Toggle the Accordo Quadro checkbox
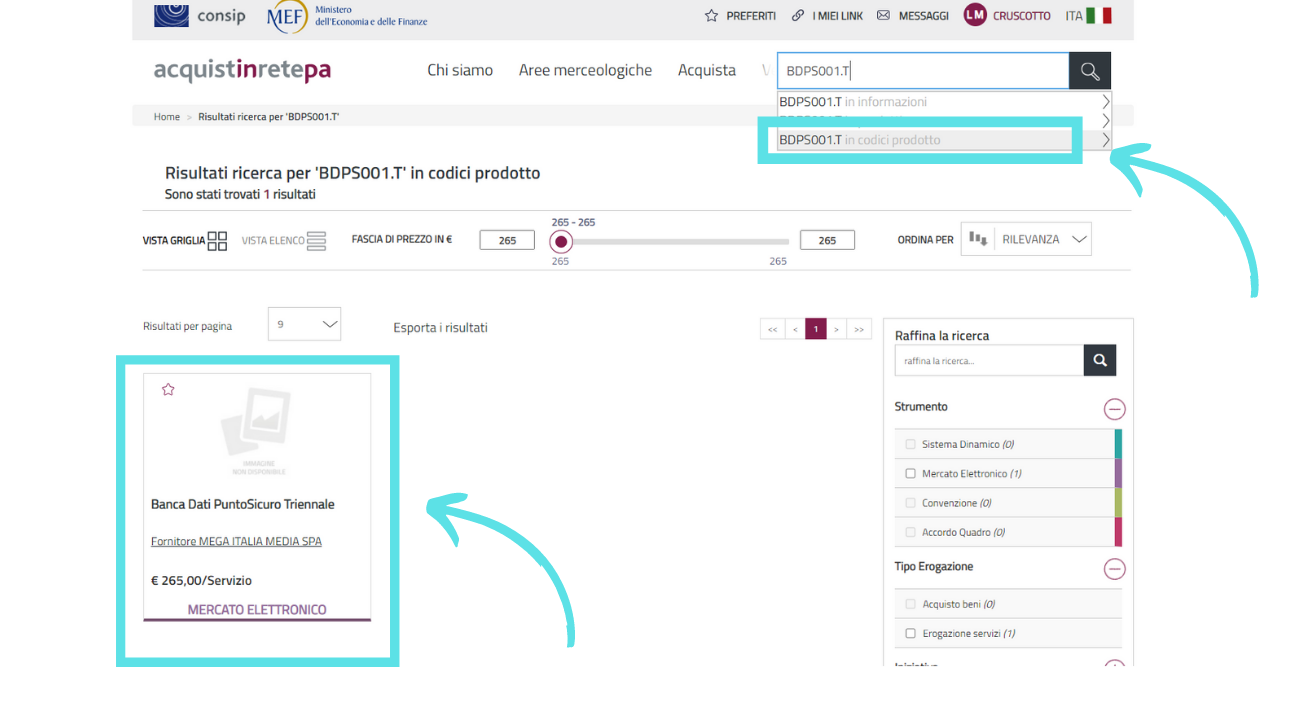This screenshot has width=1306, height=722. click(x=910, y=532)
